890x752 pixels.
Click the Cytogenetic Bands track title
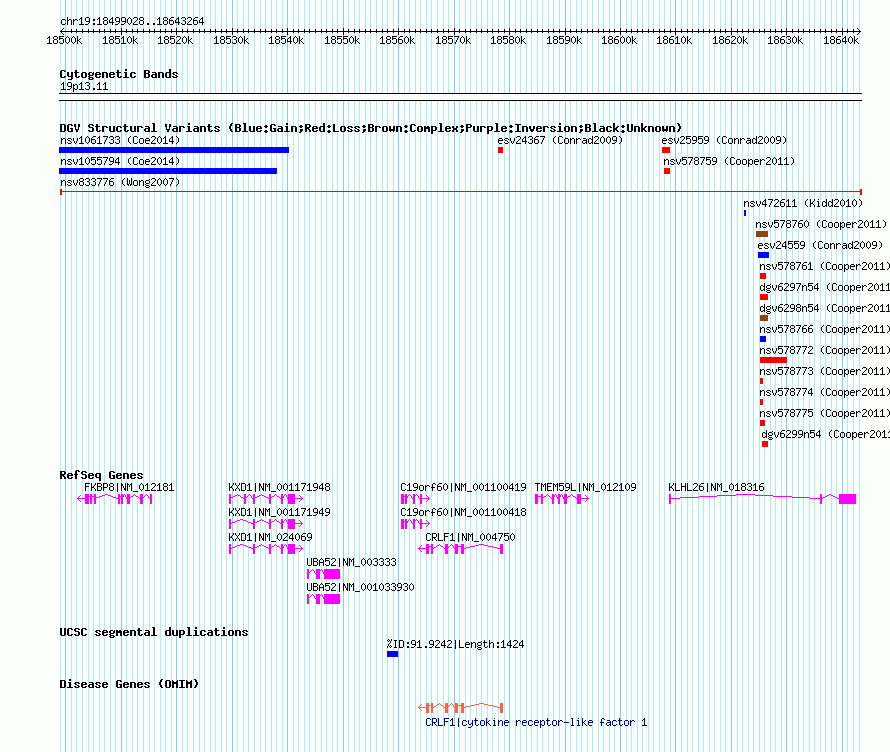pos(119,74)
